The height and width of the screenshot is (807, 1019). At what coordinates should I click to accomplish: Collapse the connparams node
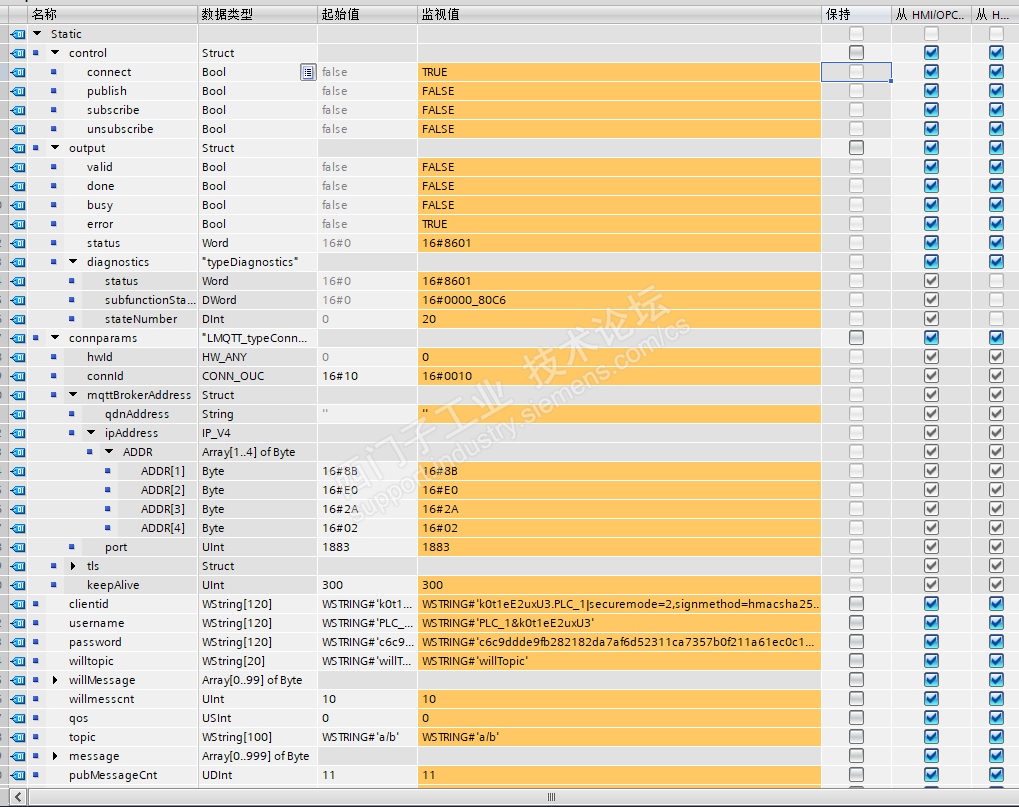pos(55,338)
